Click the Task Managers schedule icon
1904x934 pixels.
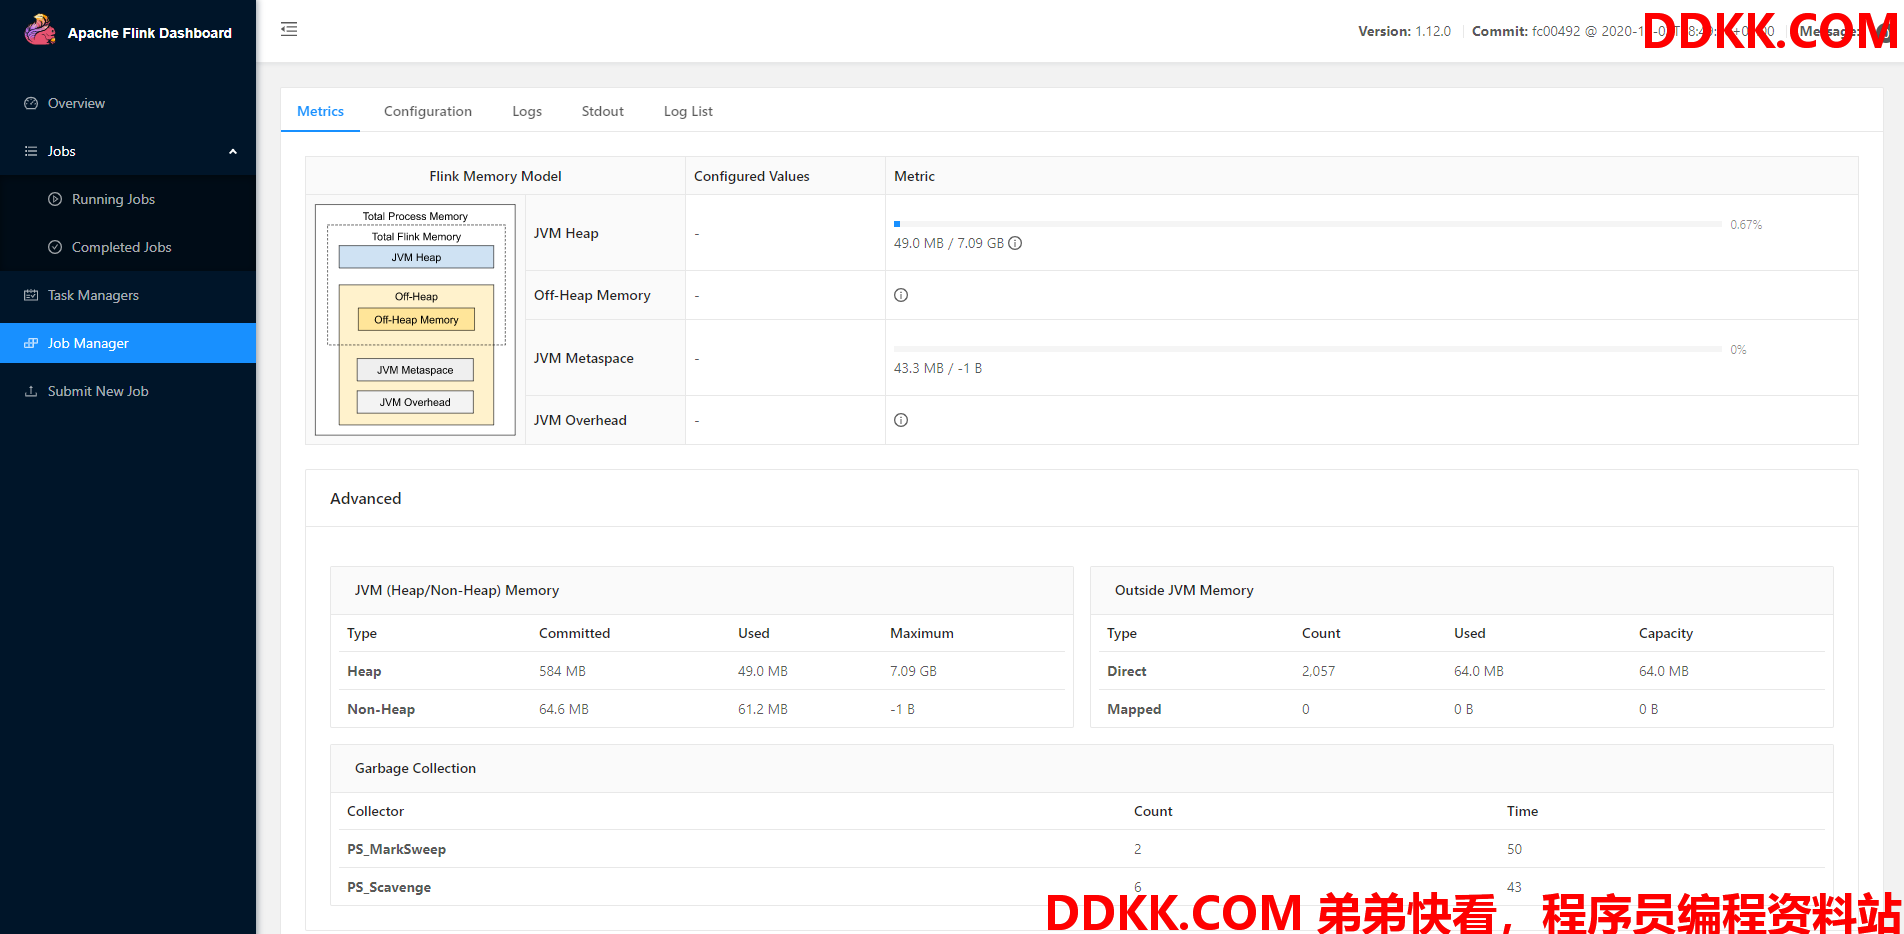[31, 295]
